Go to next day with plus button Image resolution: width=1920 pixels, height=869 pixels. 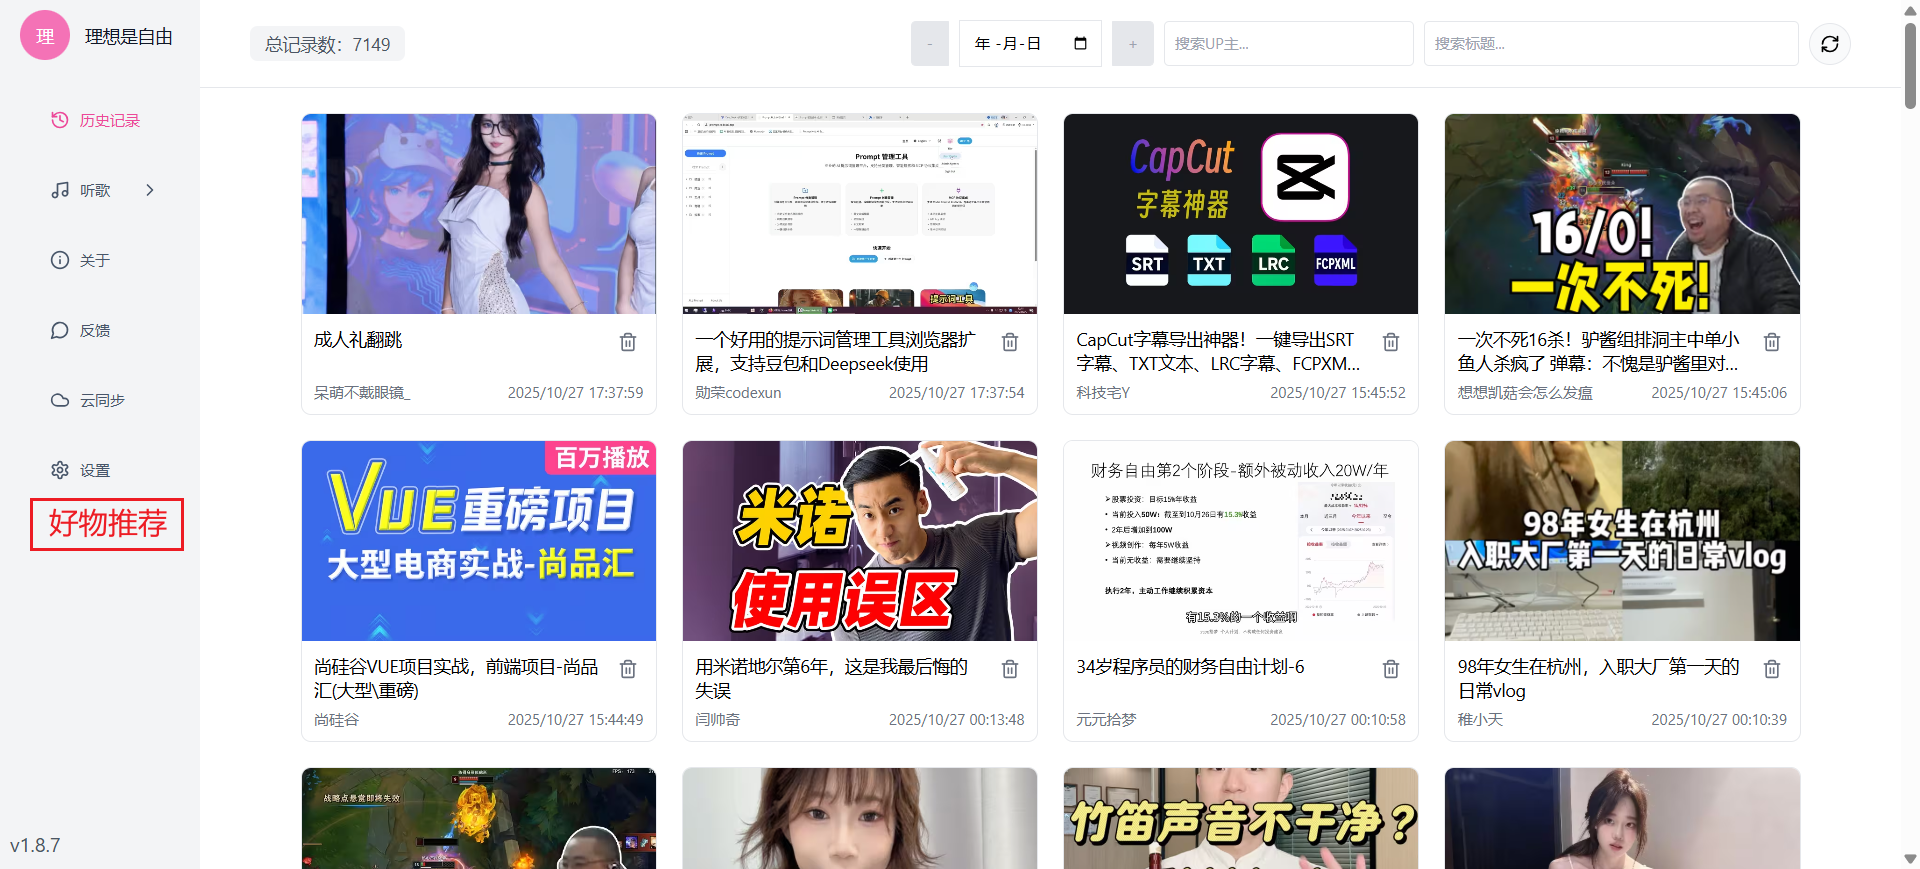coord(1132,44)
